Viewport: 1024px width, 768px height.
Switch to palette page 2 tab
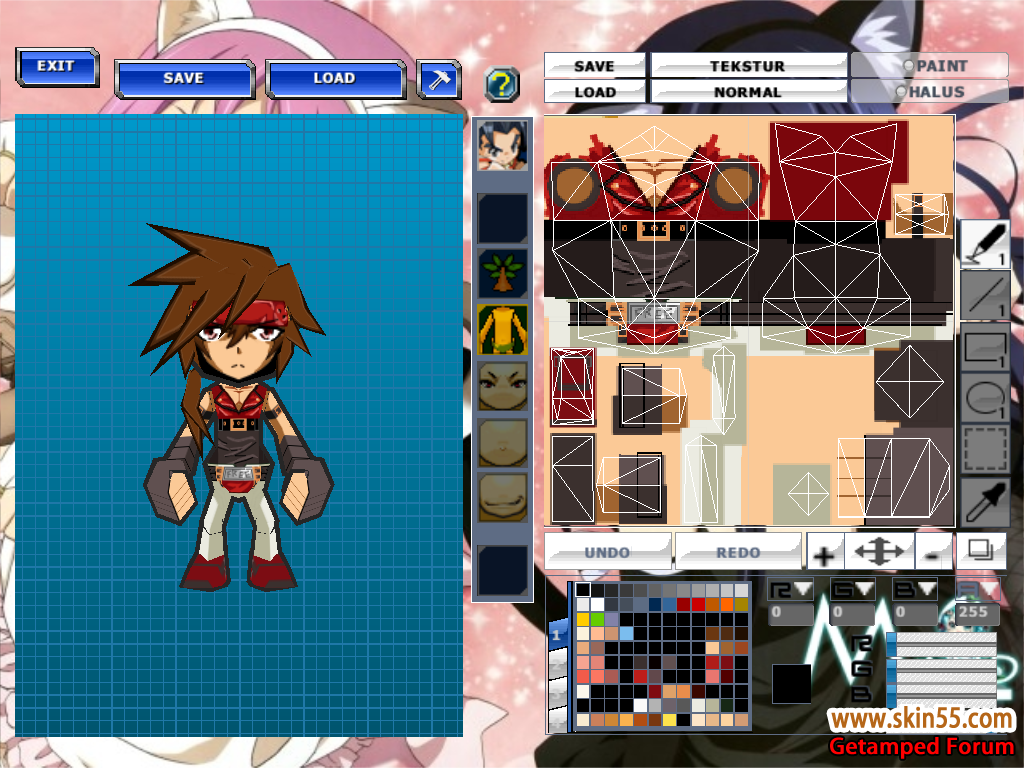point(557,663)
